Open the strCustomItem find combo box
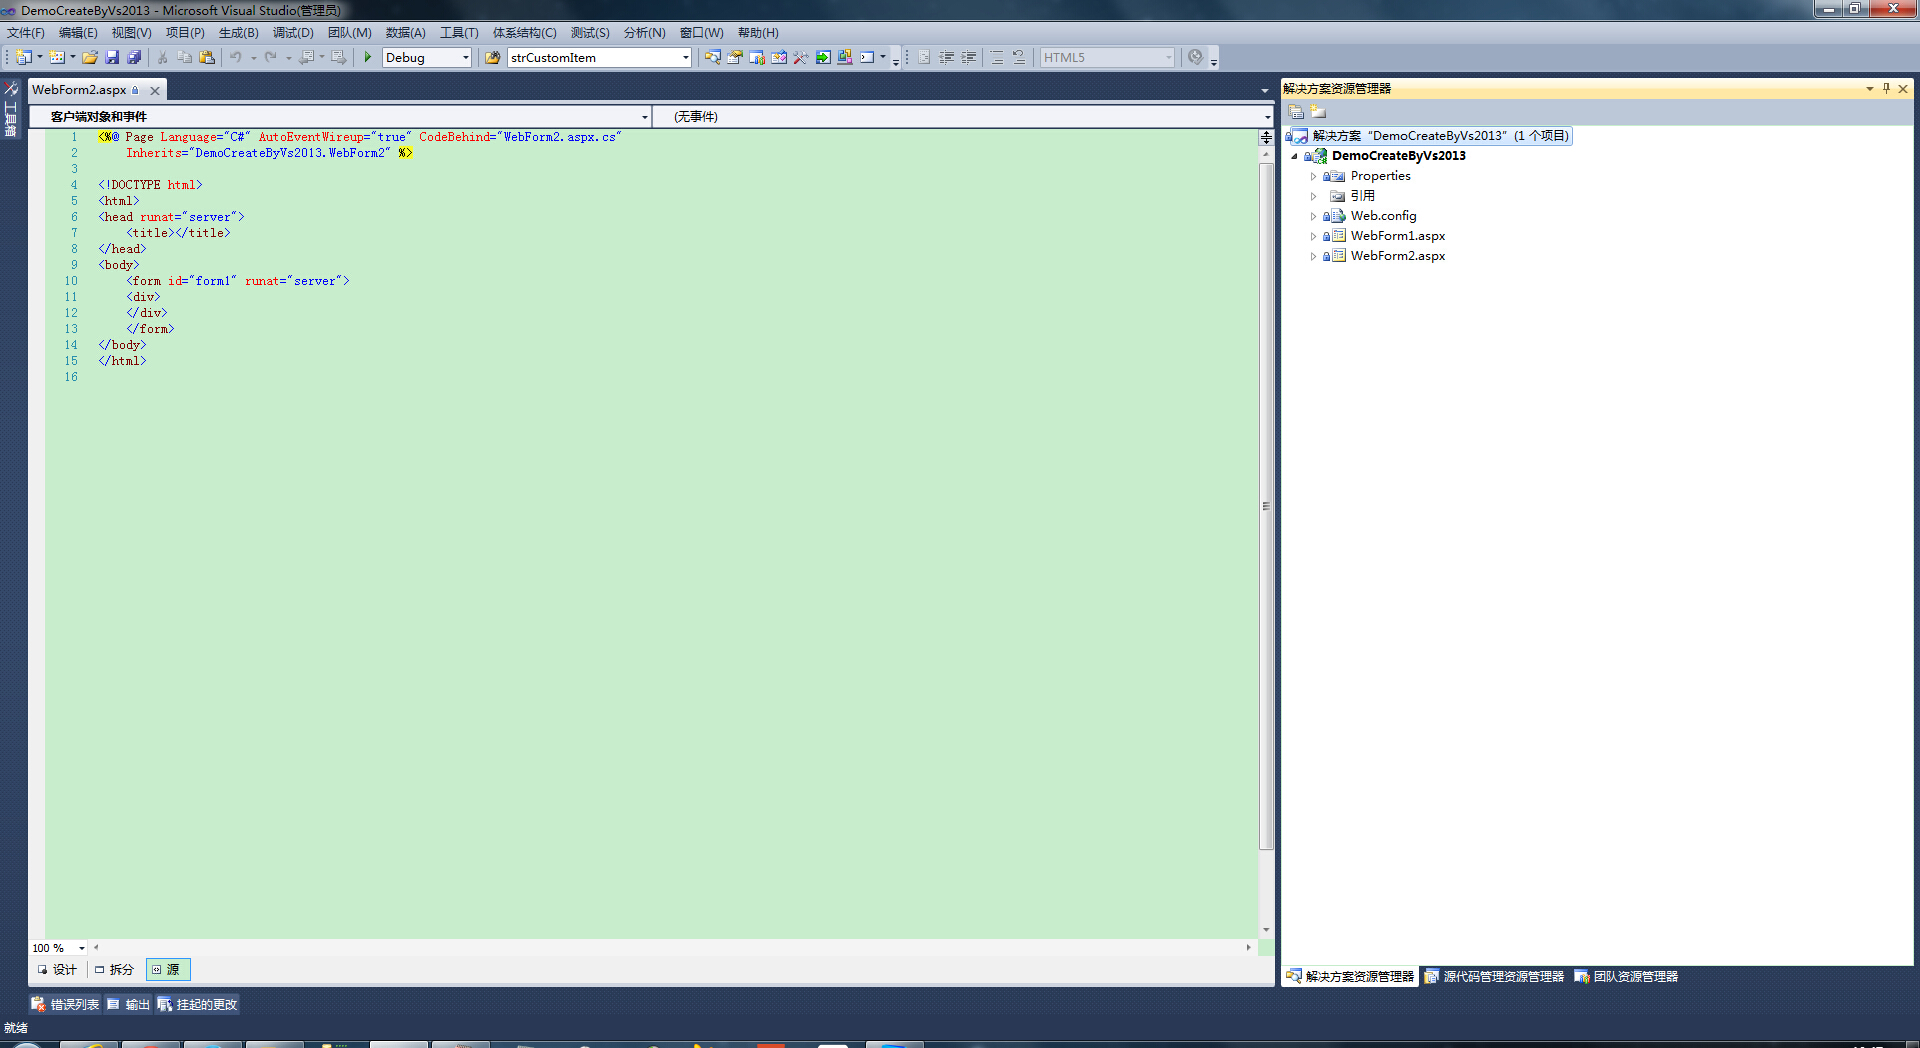 tap(600, 57)
